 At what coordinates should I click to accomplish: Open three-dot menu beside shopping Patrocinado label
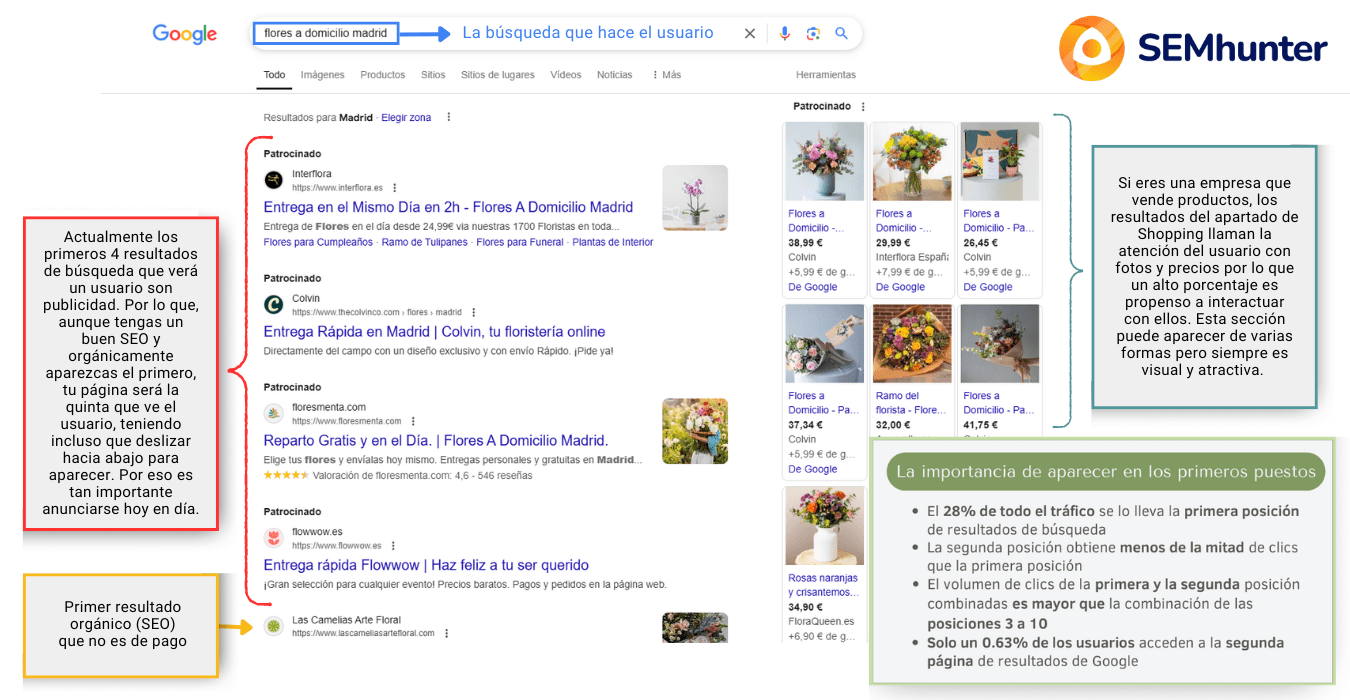pyautogui.click(x=863, y=106)
